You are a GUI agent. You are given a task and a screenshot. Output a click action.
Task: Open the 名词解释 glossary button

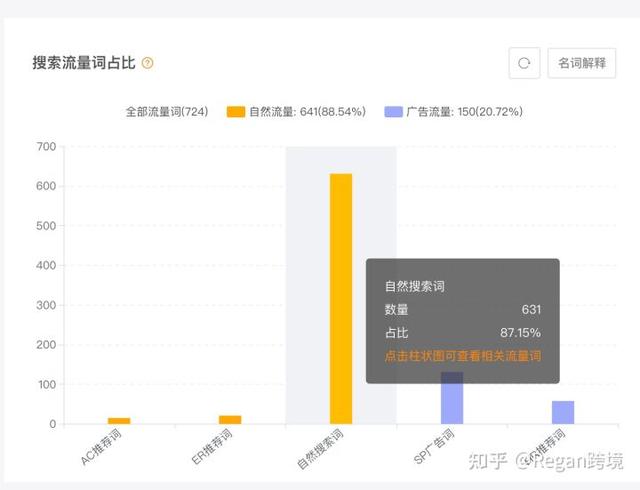[x=582, y=63]
